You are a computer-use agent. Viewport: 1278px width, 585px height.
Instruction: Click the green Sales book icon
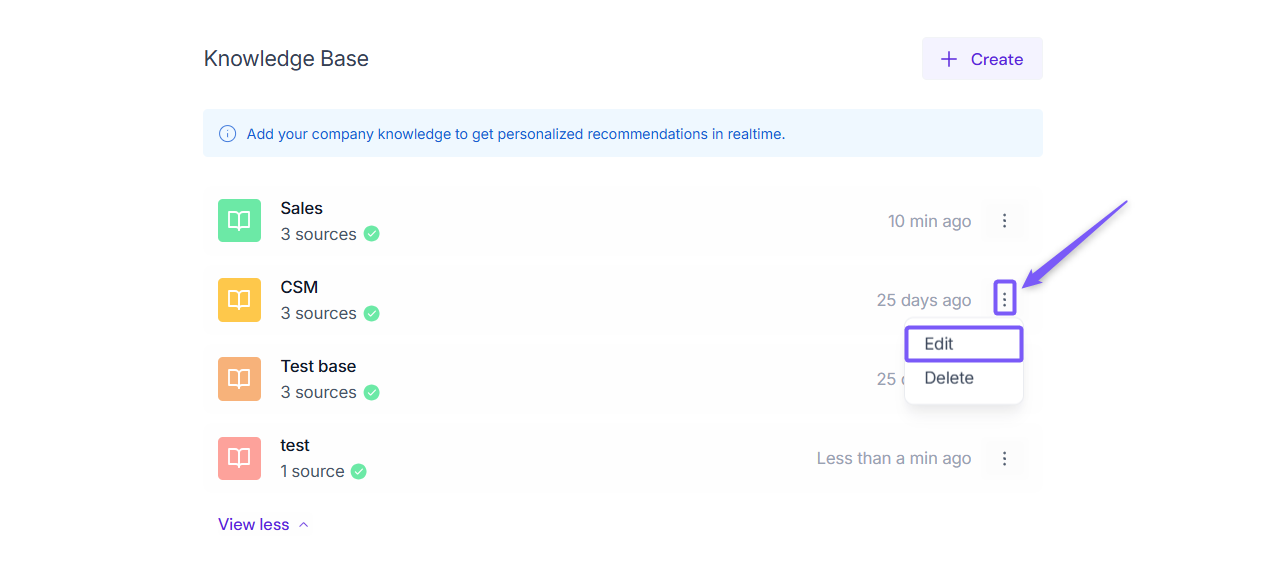239,221
